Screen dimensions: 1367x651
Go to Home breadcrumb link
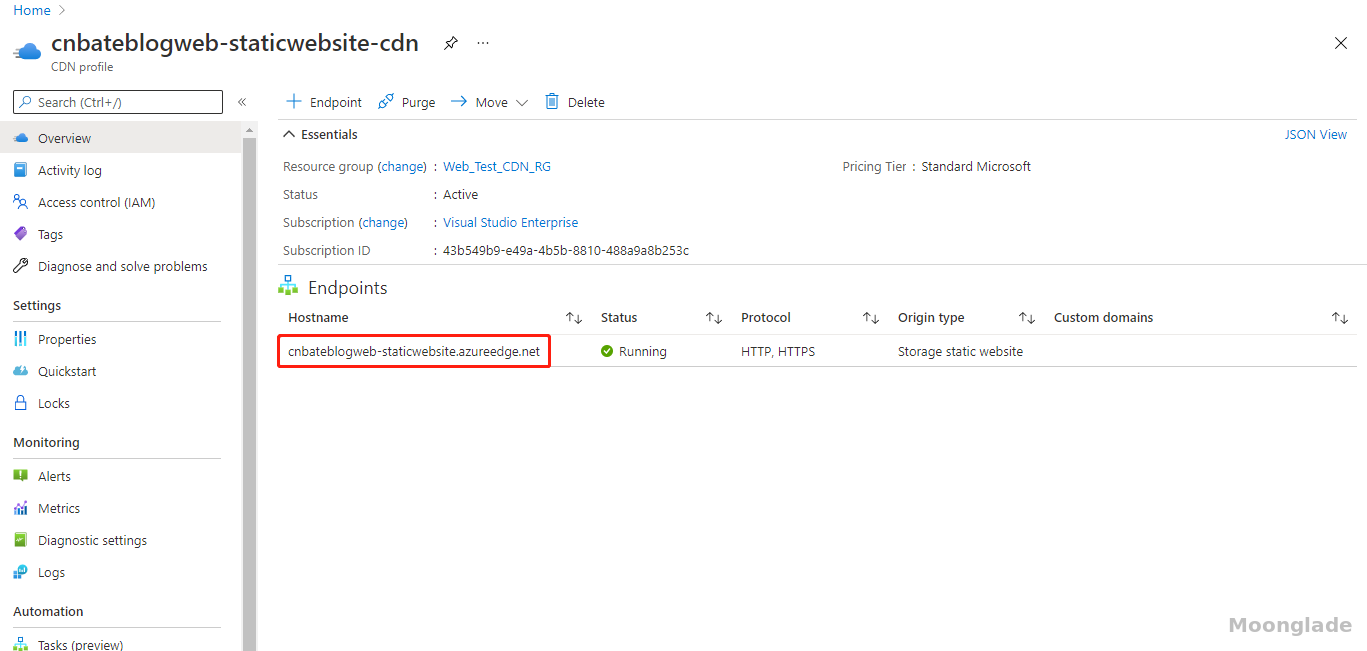coord(32,10)
